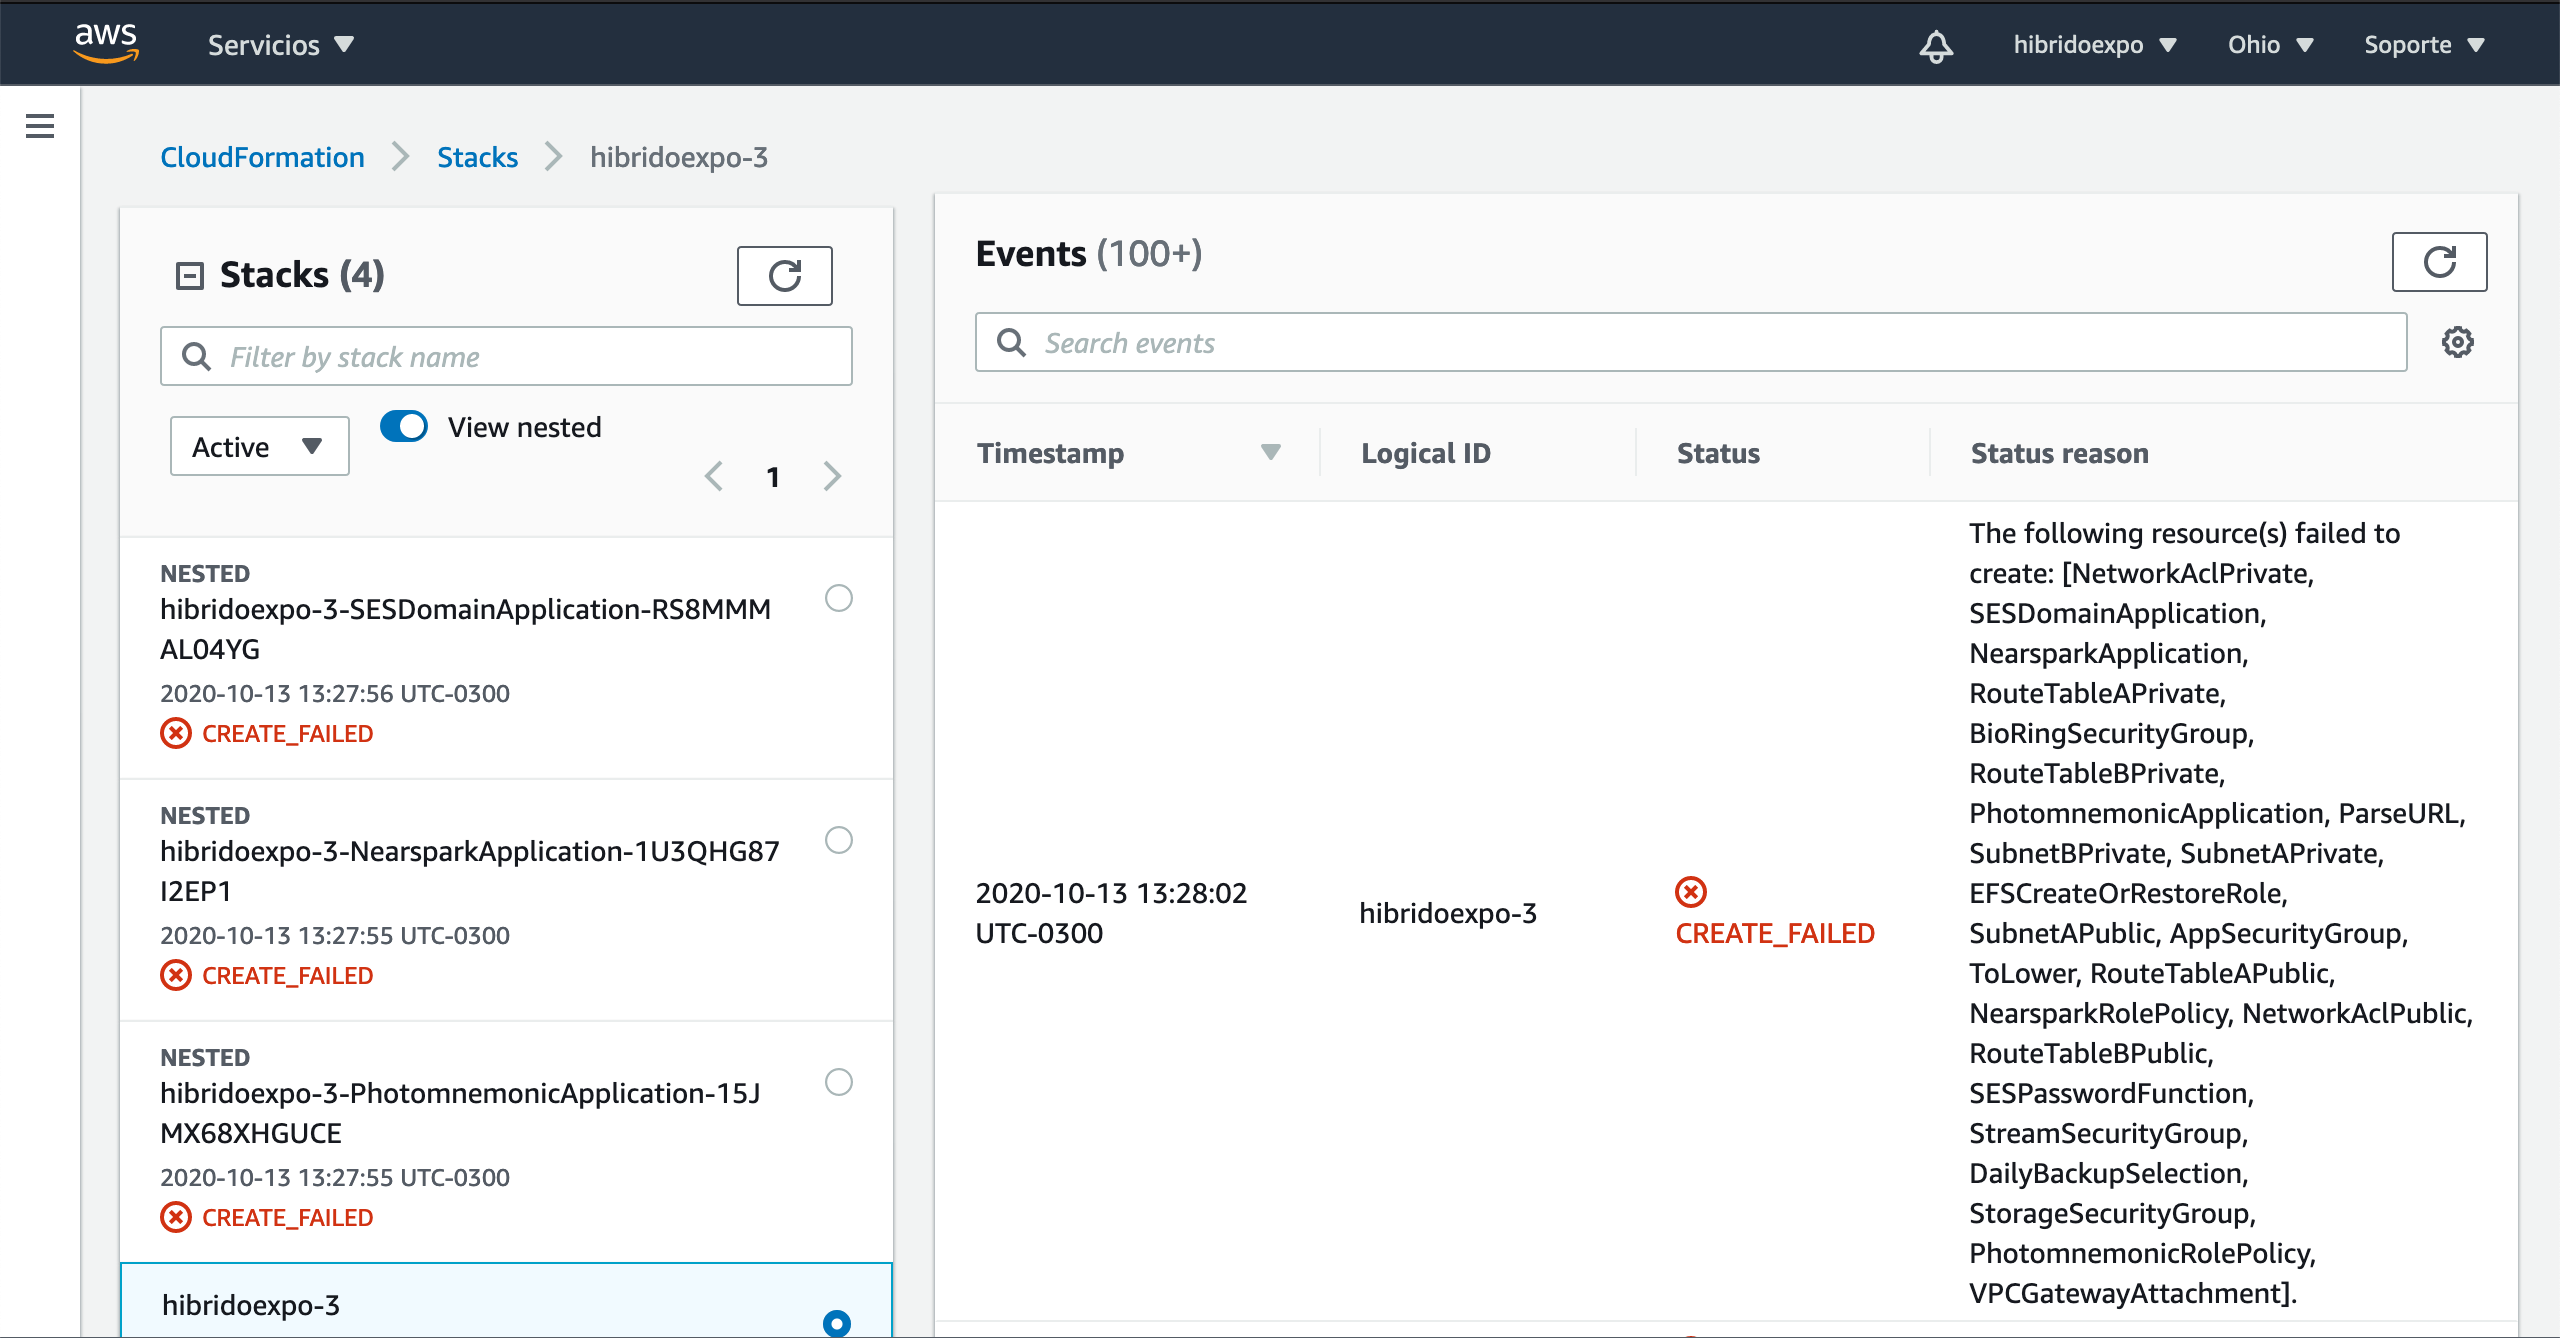Collapse the Stacks panel with minus icon

[x=189, y=275]
